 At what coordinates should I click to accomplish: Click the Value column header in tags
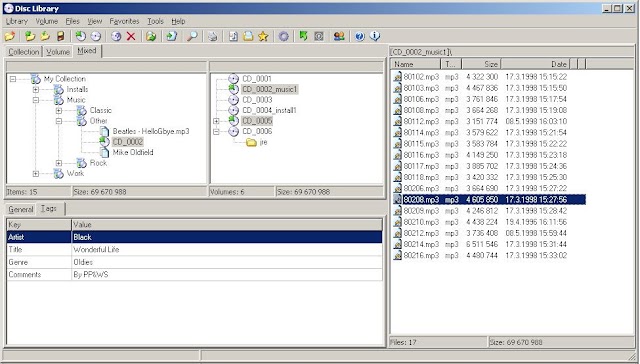[x=227, y=224]
